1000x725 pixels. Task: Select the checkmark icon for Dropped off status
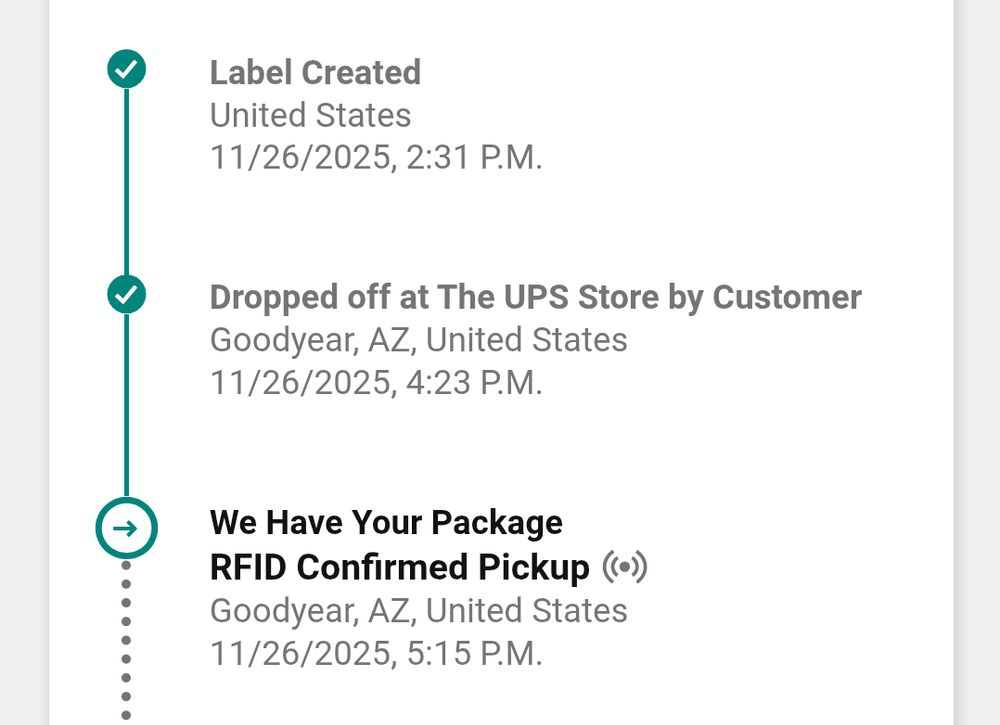click(126, 294)
